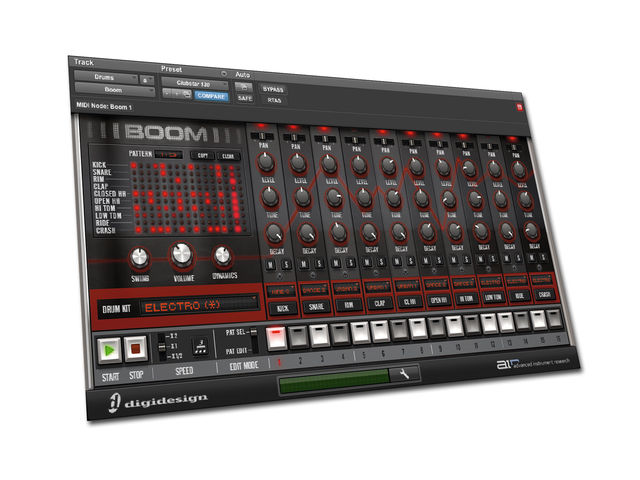Click the red plug-in close icon at top right
The height and width of the screenshot is (480, 640).
tap(519, 107)
